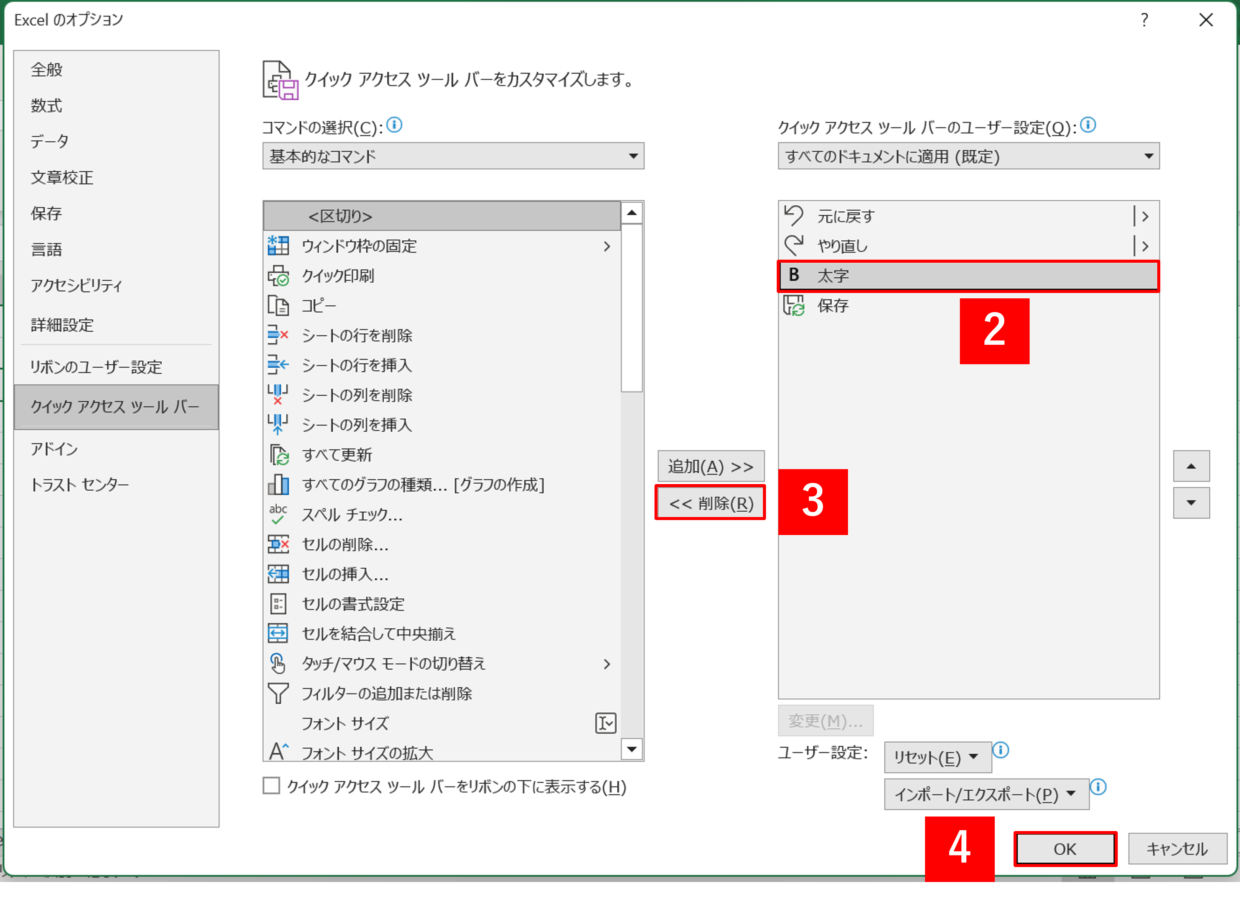Switch to リボンのユーザー設定 category
The image size is (1240, 900).
pyautogui.click(x=116, y=367)
